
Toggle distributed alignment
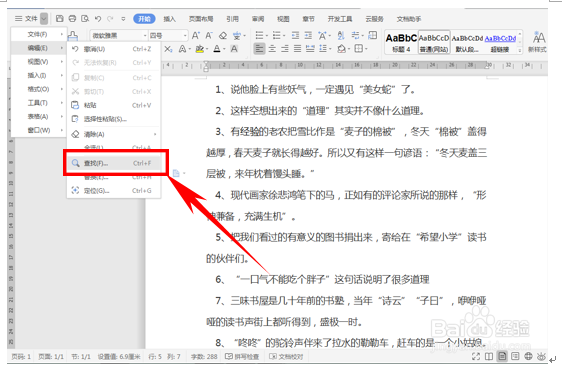tap(310, 49)
